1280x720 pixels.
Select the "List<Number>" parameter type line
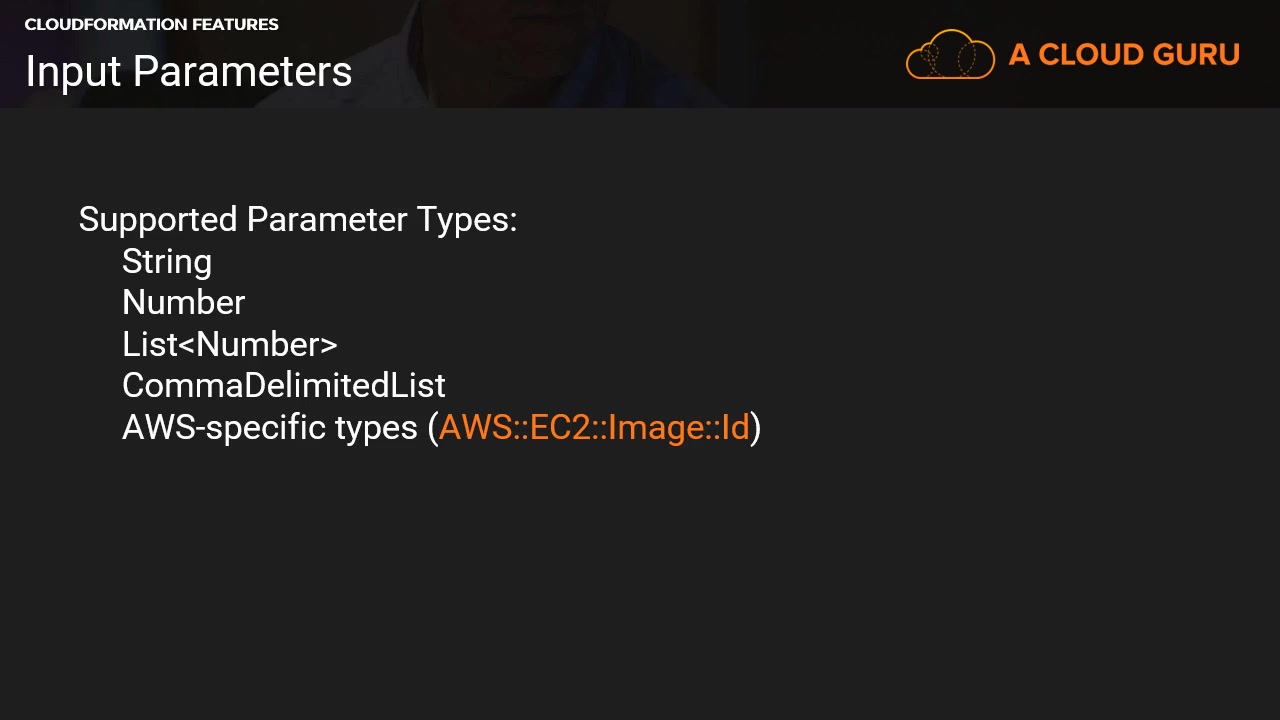[x=230, y=345]
